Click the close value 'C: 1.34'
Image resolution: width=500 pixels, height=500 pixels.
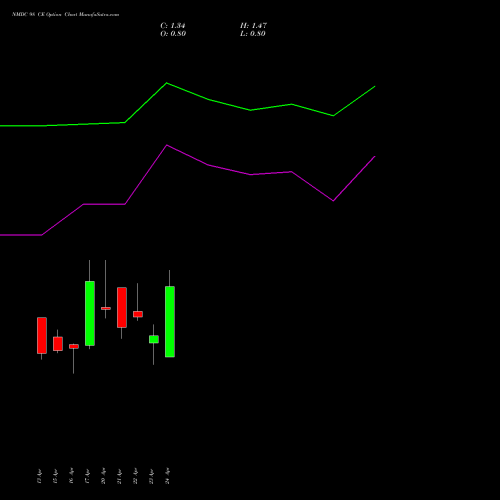[173, 26]
